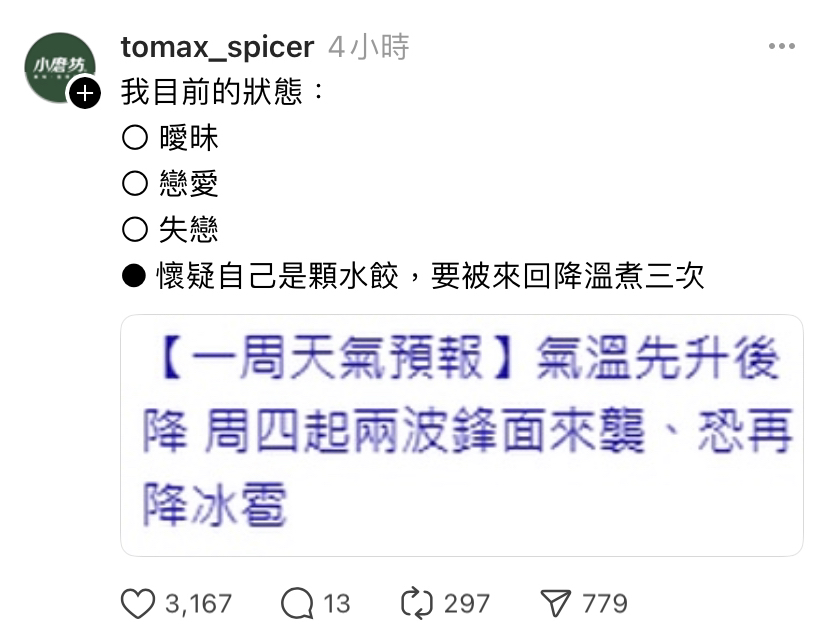This screenshot has height=640, width=828.
Task: Open the tomax_spicer profile avatar
Action: (60, 68)
